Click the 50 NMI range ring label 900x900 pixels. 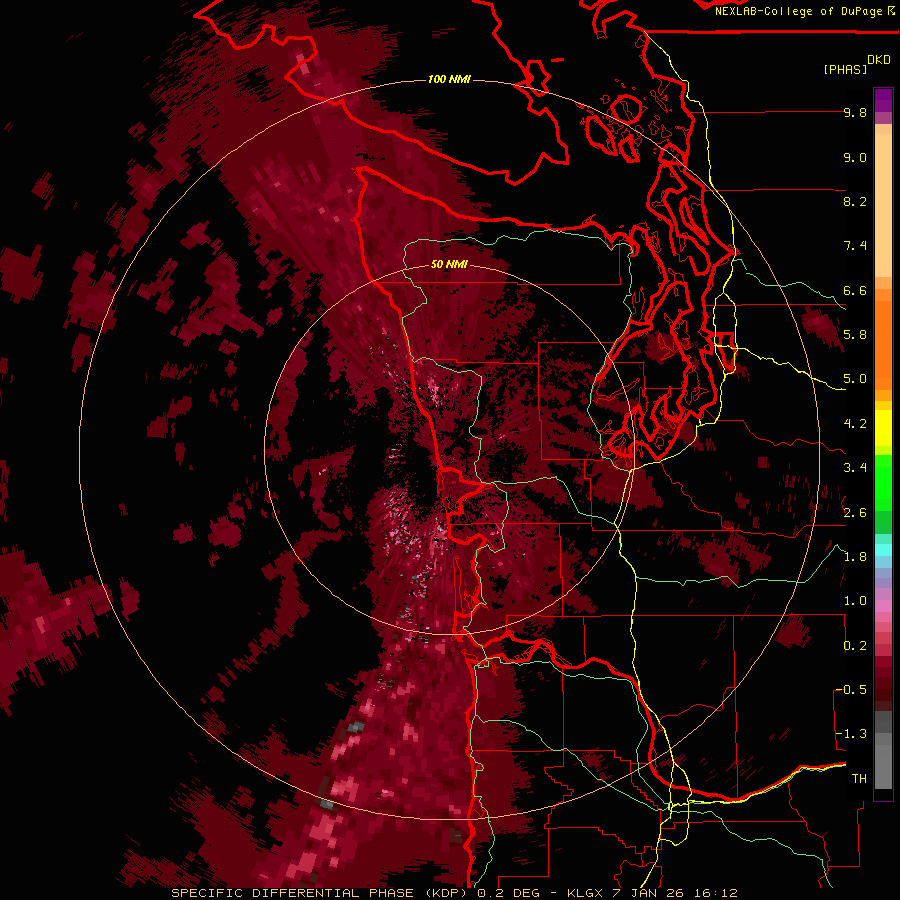[x=449, y=264]
